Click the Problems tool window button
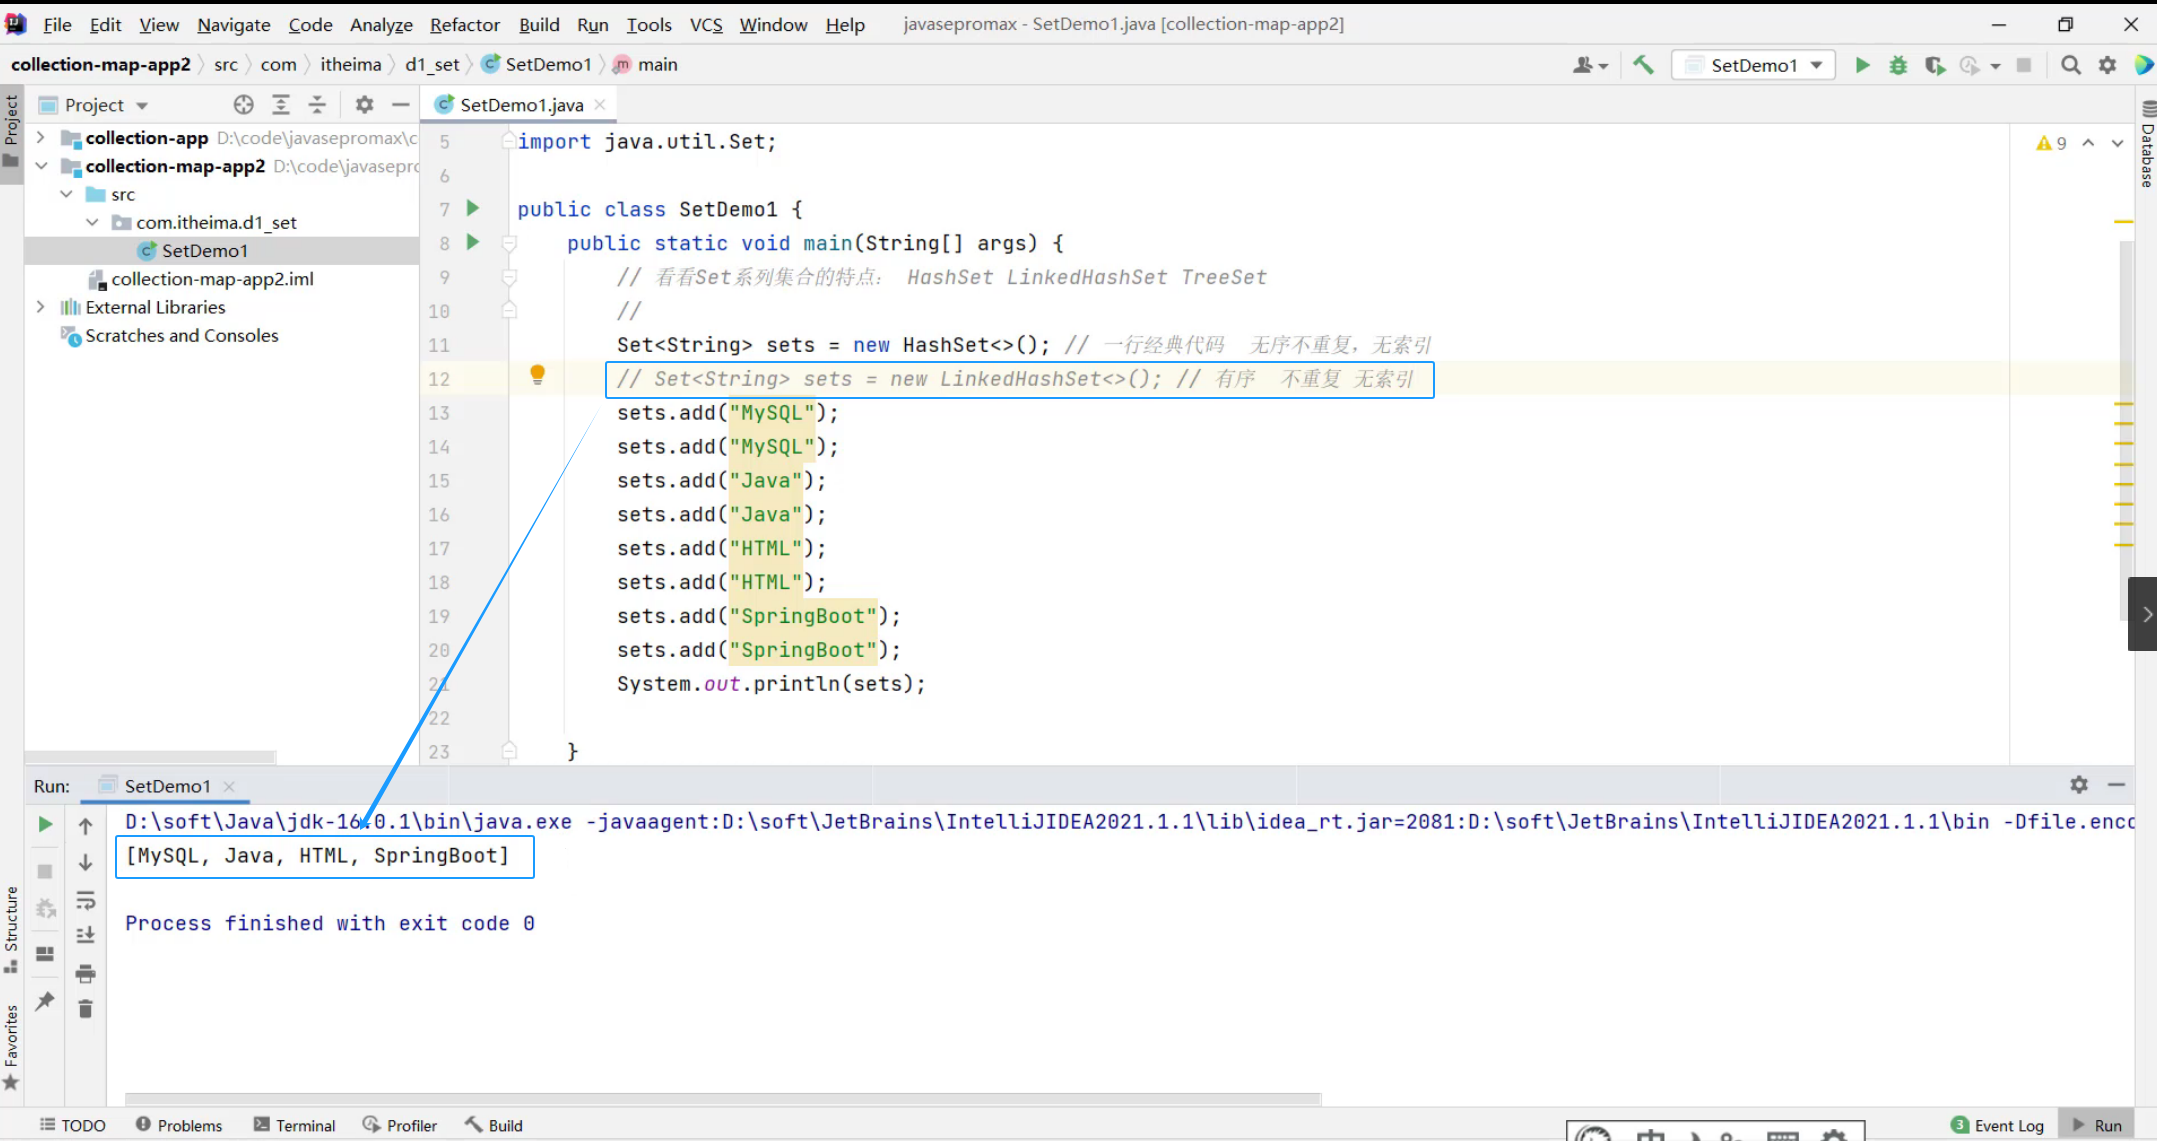The width and height of the screenshot is (2157, 1141). 179,1125
